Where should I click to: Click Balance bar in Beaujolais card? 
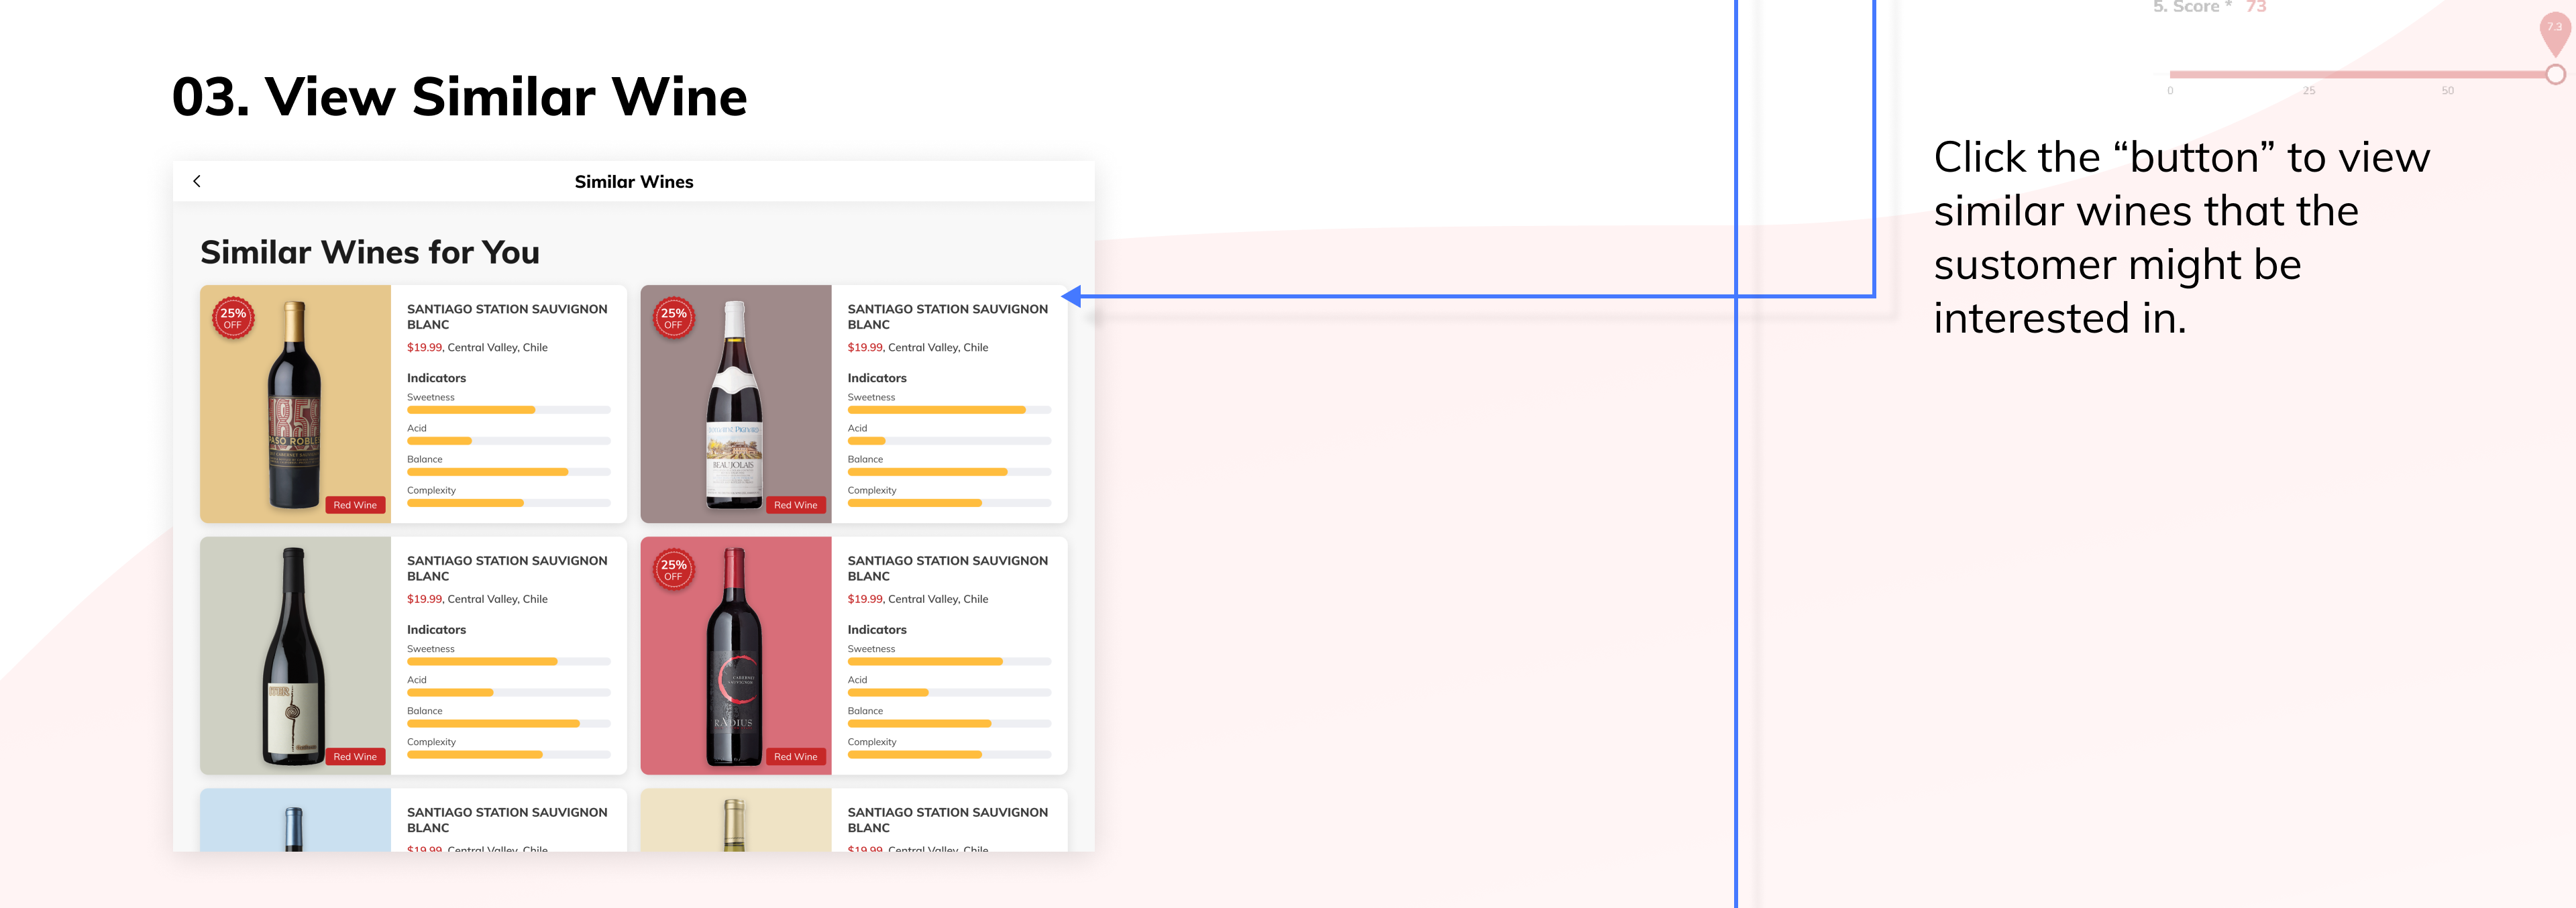(x=949, y=472)
